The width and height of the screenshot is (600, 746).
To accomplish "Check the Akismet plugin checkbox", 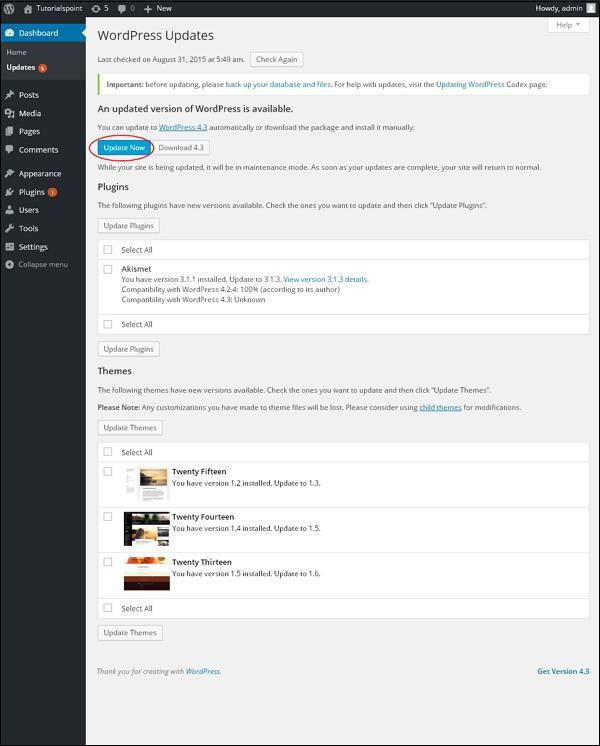I will pos(108,269).
